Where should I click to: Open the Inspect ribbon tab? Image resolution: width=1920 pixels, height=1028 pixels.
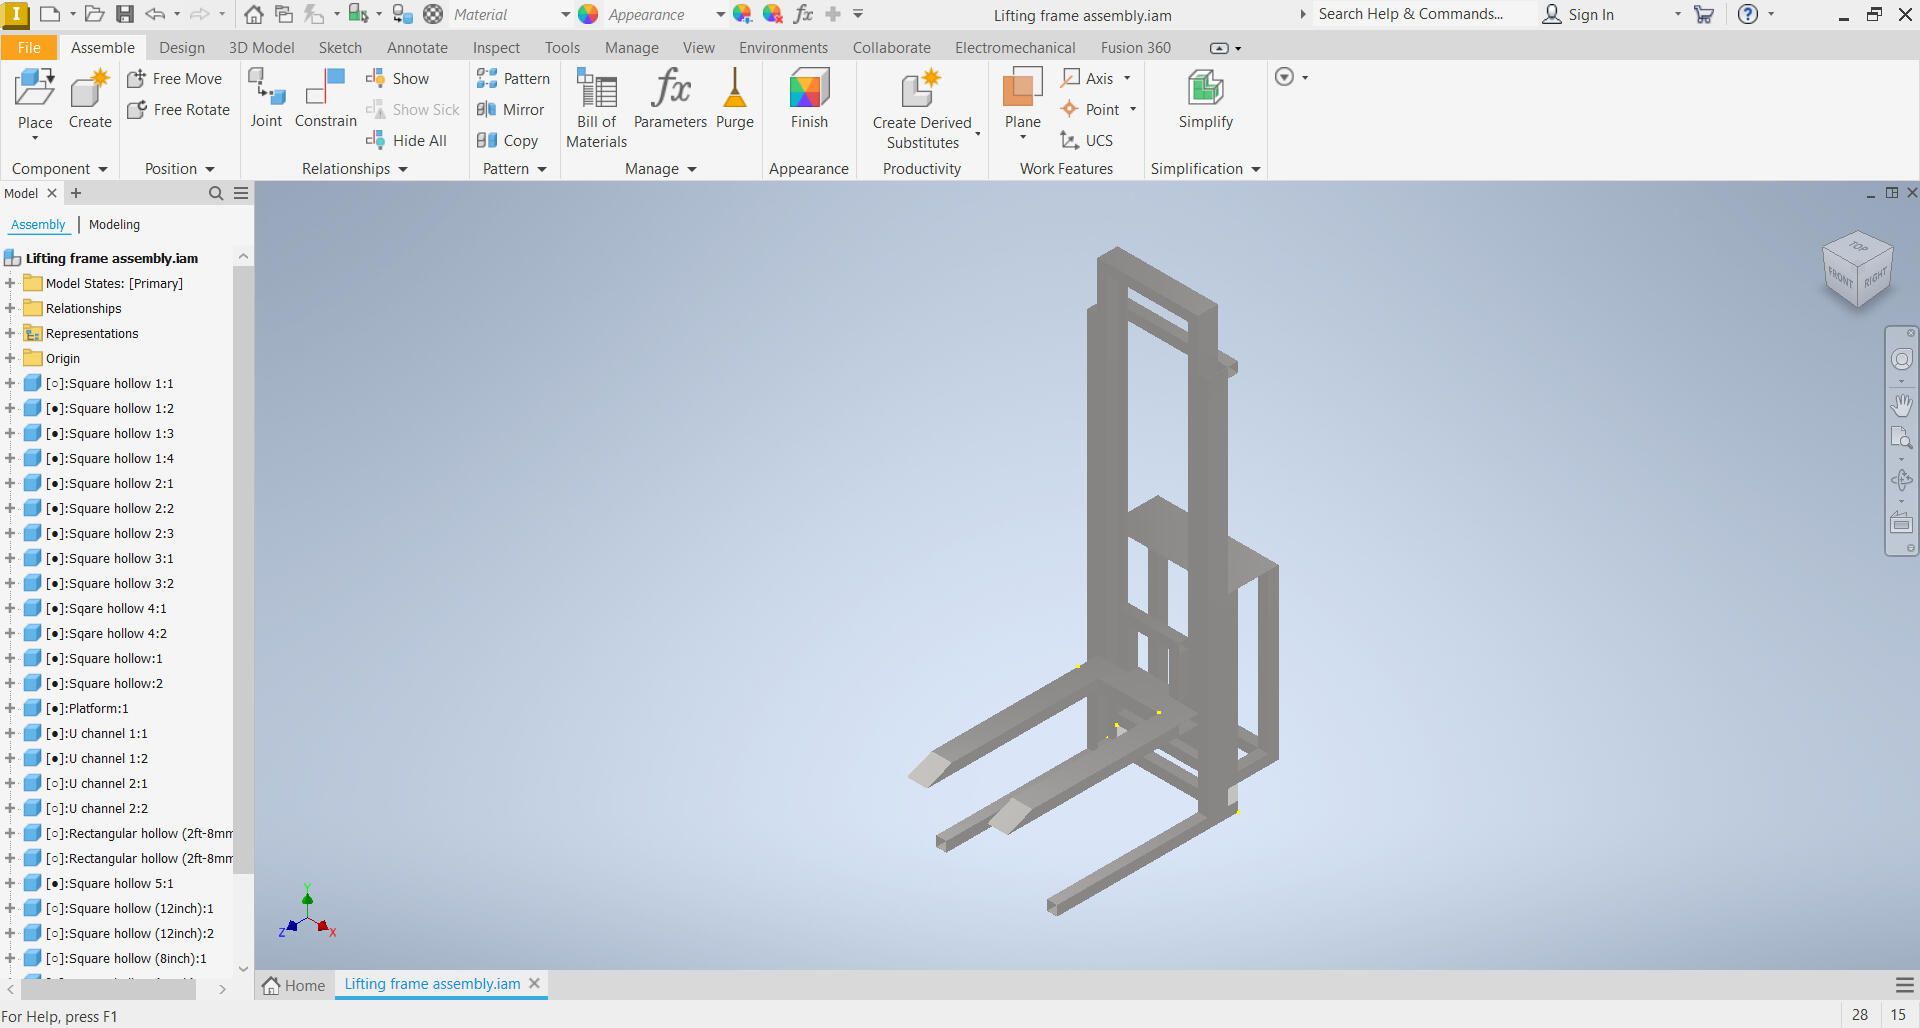click(496, 48)
